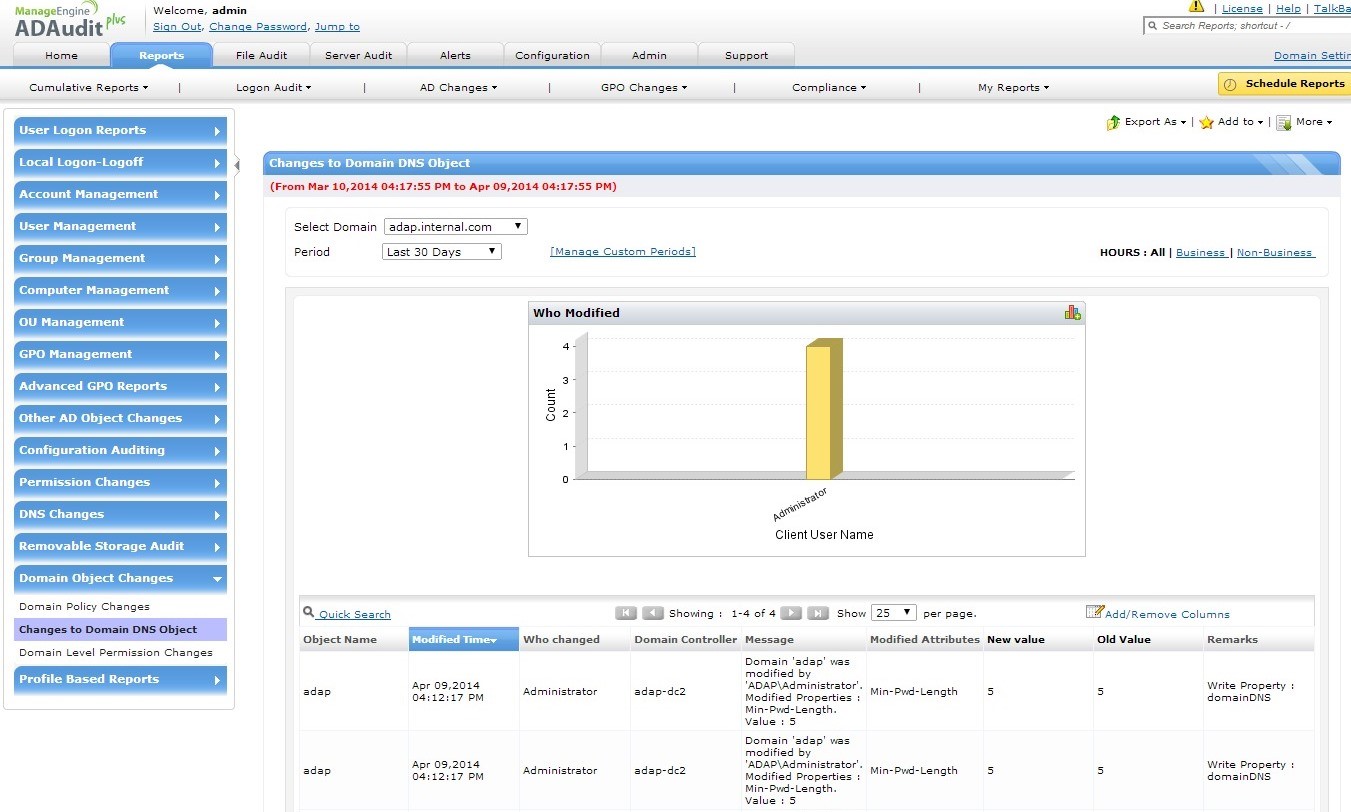This screenshot has width=1351, height=812.
Task: Click the Quick Search magnifier icon
Action: [309, 613]
